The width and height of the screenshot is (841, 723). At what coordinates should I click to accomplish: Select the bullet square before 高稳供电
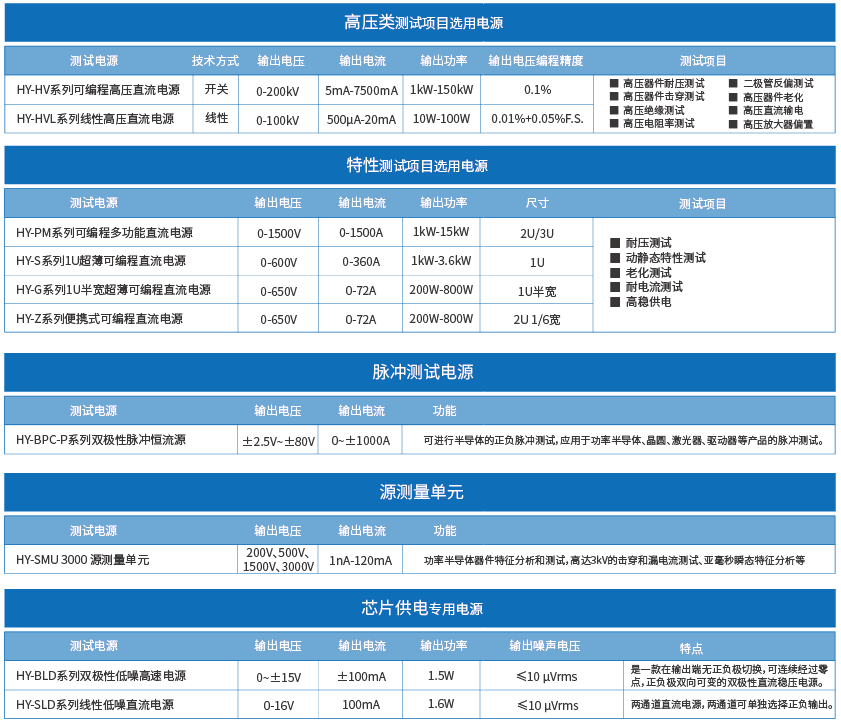pyautogui.click(x=615, y=302)
